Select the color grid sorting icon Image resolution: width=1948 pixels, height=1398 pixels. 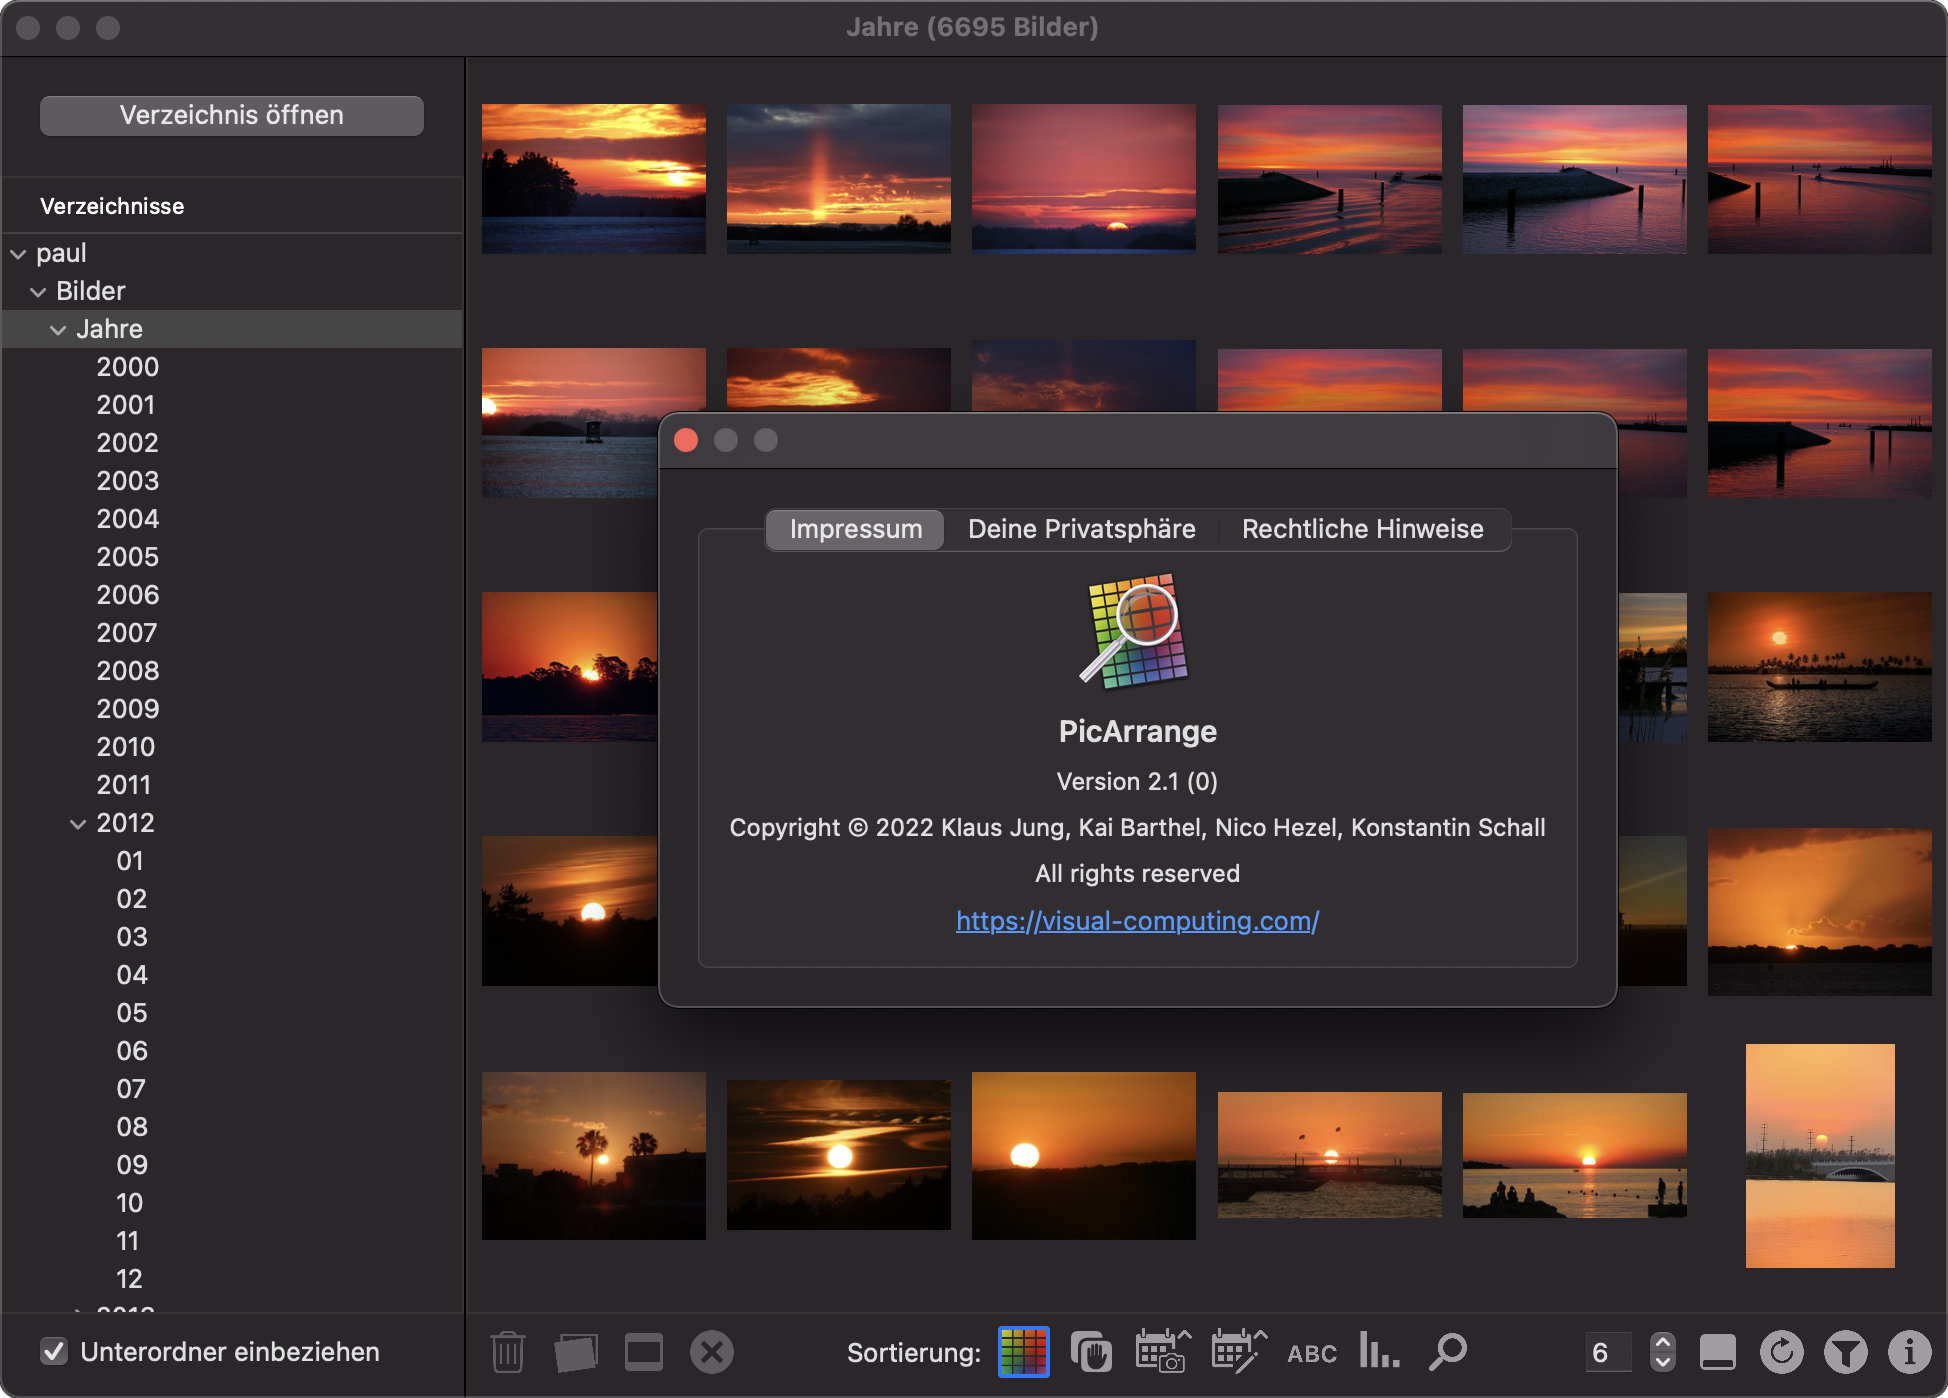pos(1023,1352)
